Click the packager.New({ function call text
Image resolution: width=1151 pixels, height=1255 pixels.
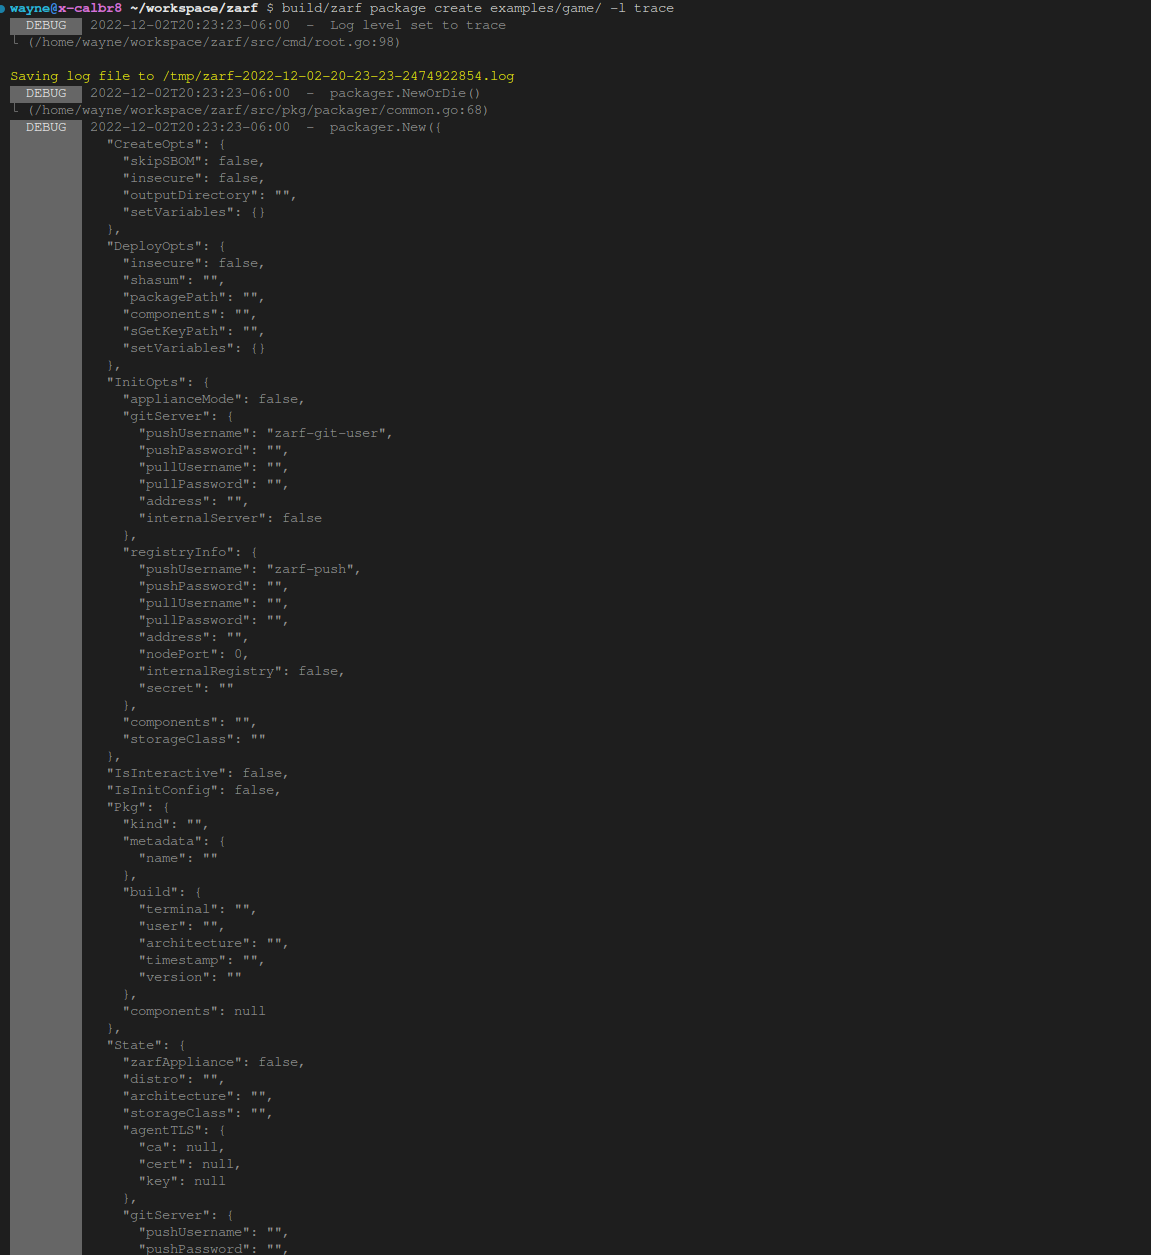click(386, 127)
